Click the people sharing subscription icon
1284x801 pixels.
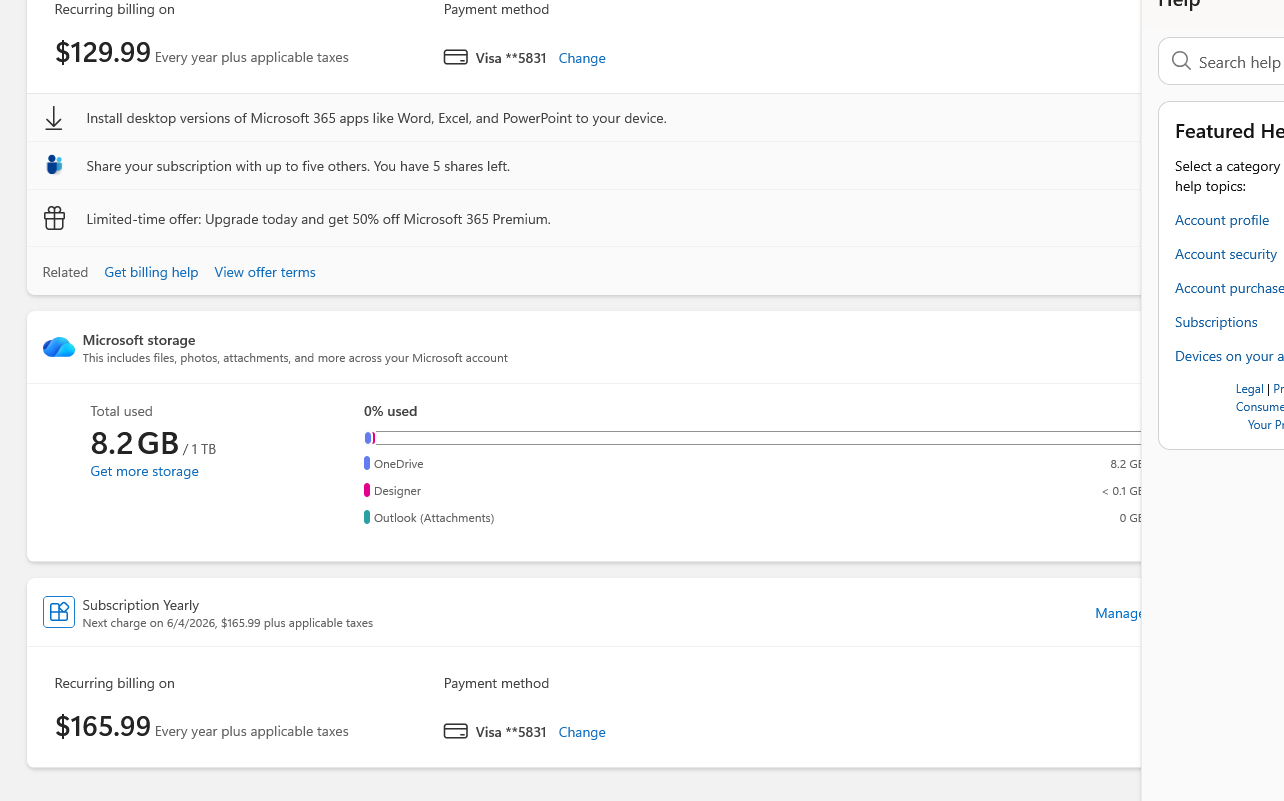(x=54, y=165)
